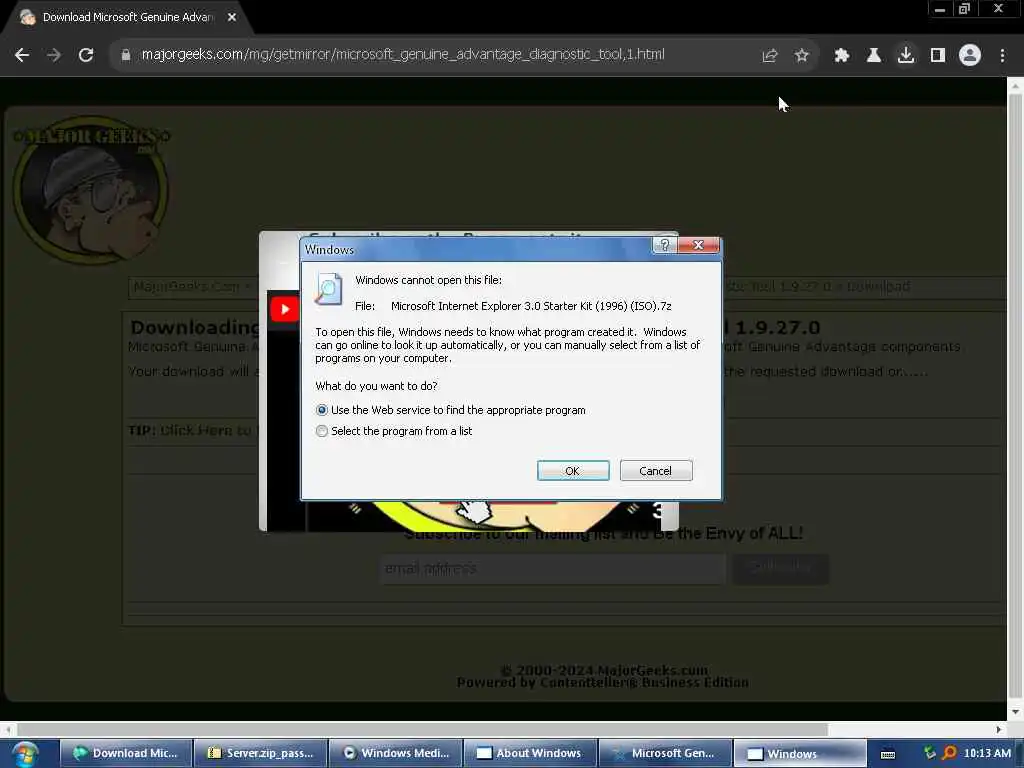The width and height of the screenshot is (1024, 768).
Task: Toggle the browser side panel icon
Action: tap(938, 56)
